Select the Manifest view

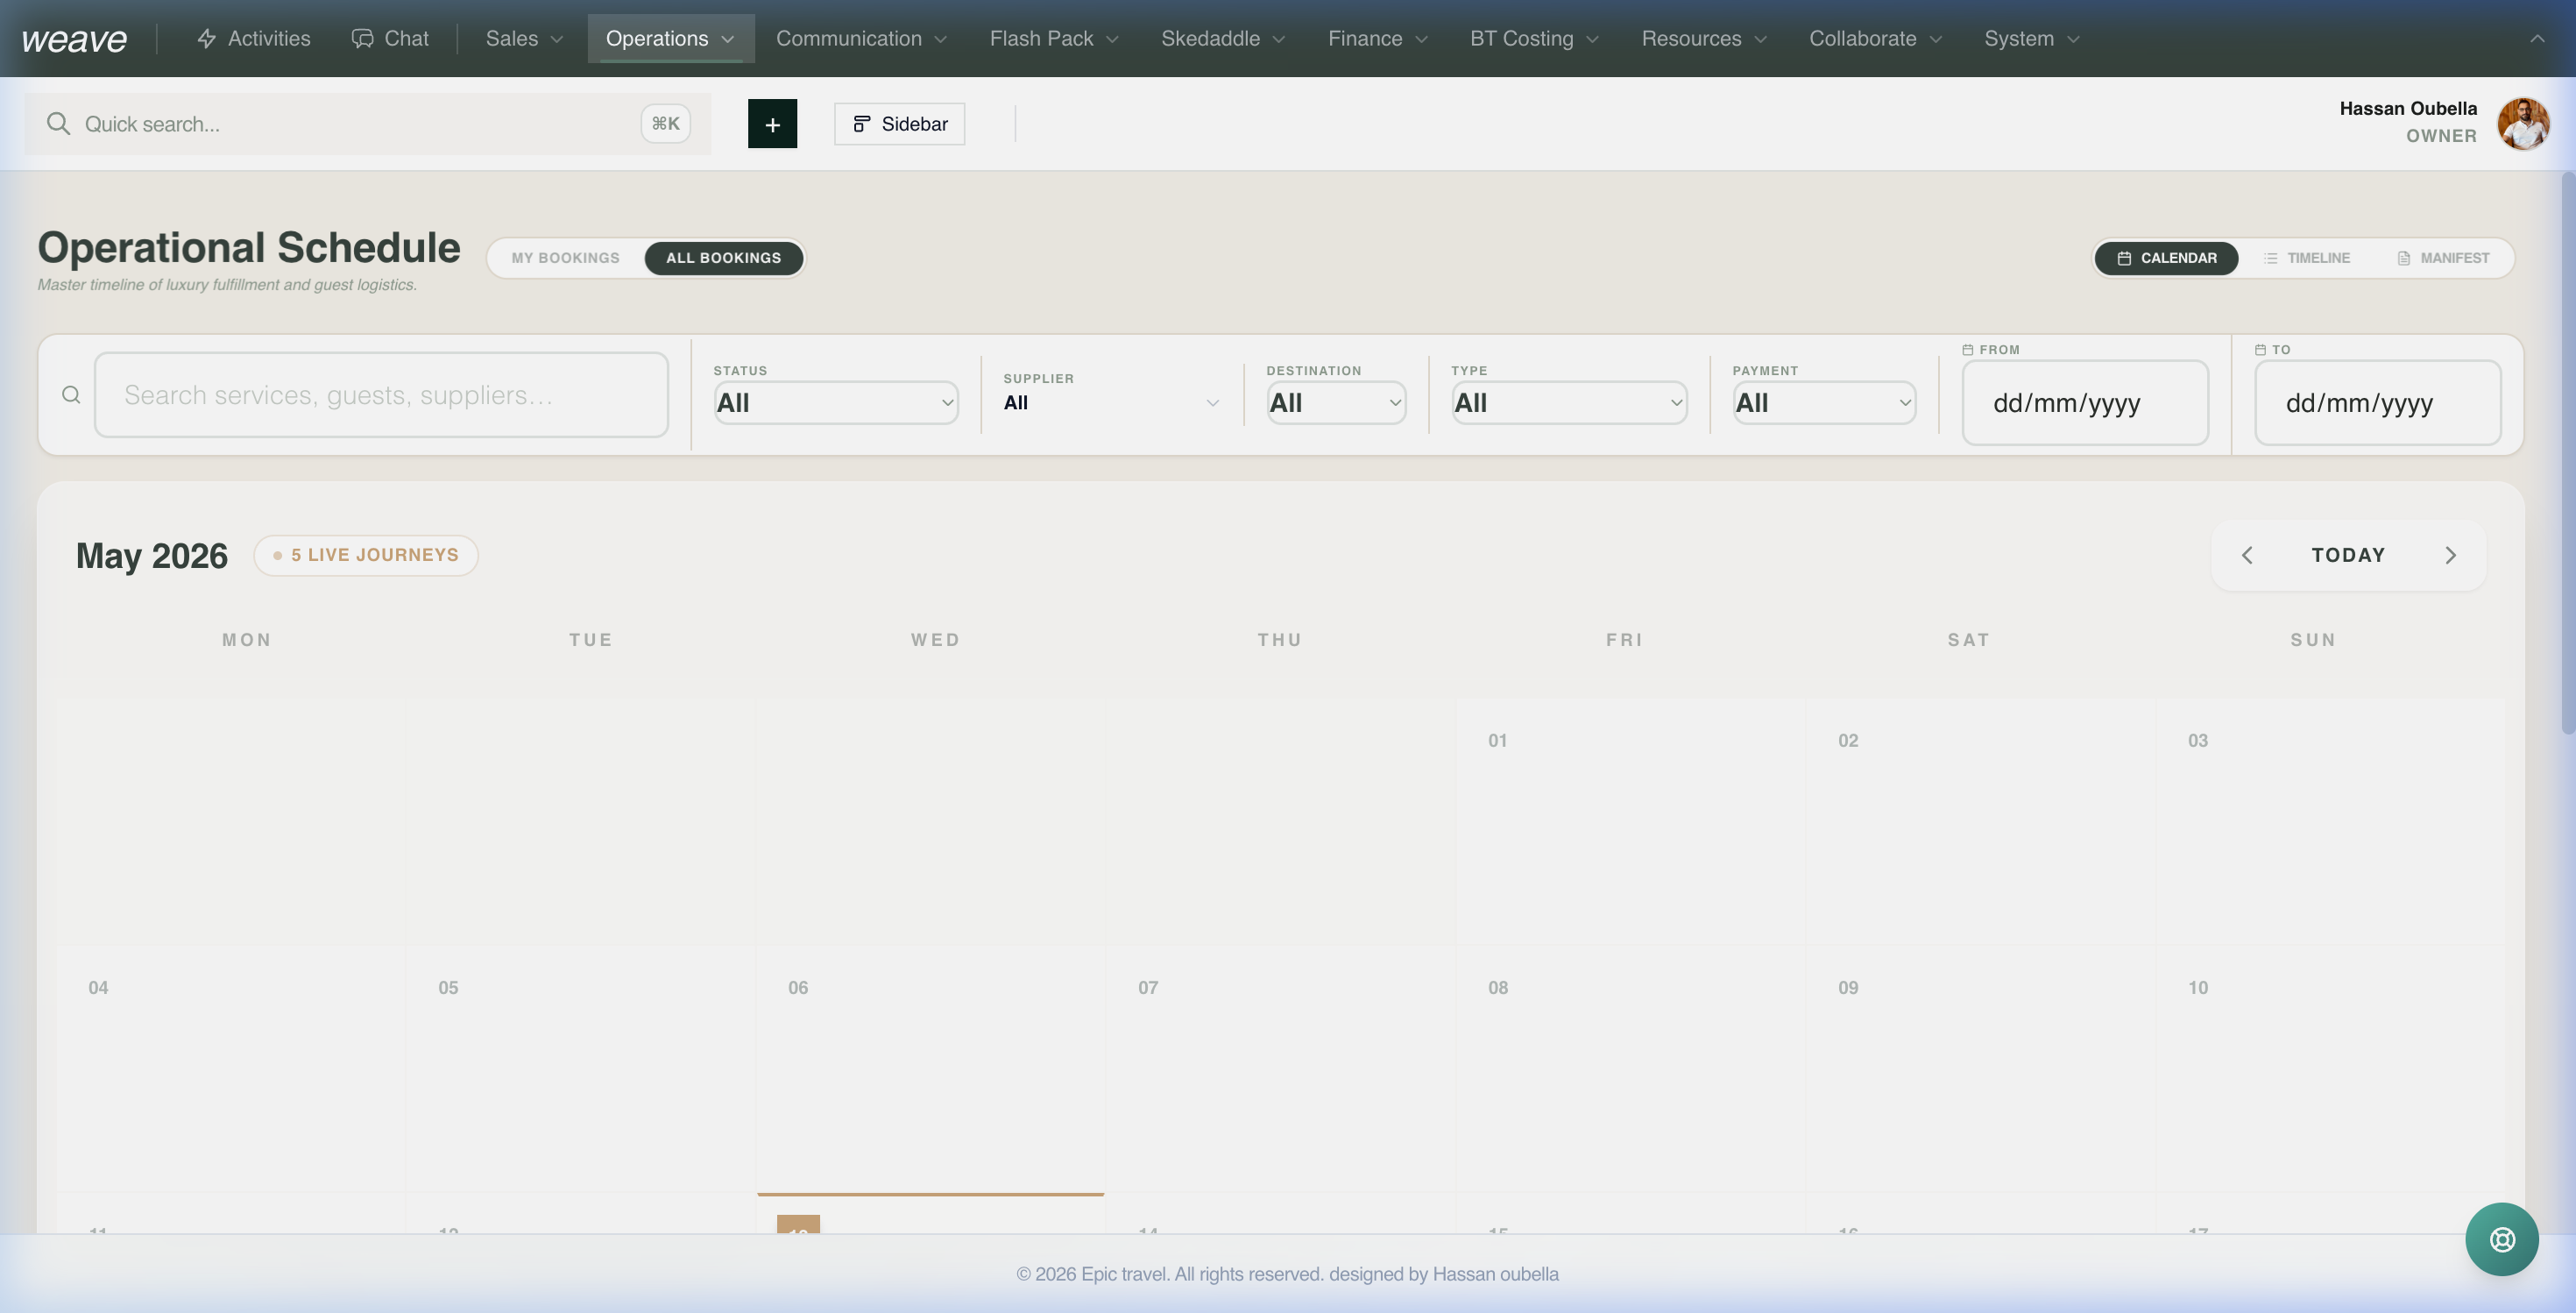coord(2443,258)
